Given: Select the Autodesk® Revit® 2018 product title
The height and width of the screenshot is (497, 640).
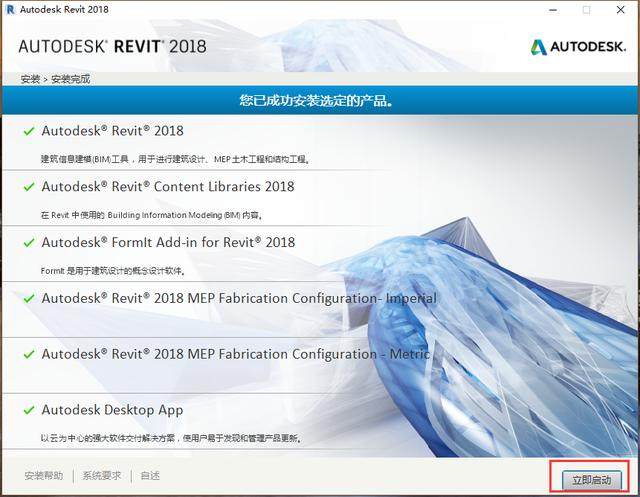Looking at the screenshot, I should point(113,131).
